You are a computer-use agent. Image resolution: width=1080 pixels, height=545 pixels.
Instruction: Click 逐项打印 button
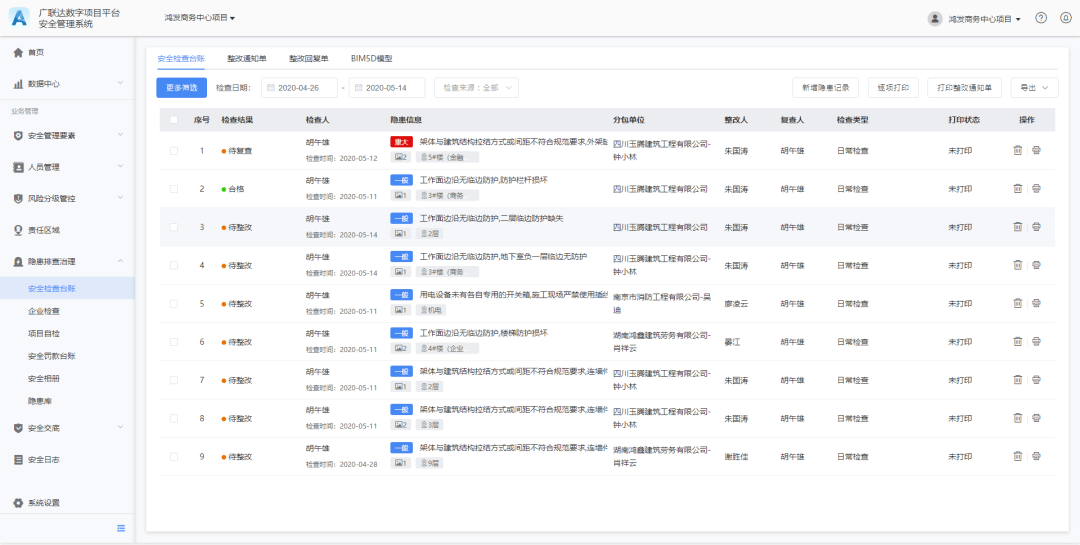coord(893,88)
